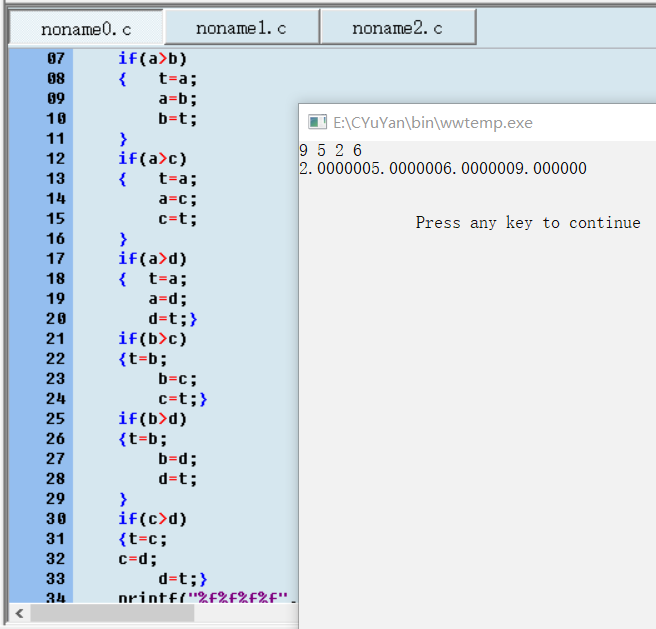This screenshot has height=629, width=656.
Task: Click the printf statement on line 34
Action: coord(207,597)
